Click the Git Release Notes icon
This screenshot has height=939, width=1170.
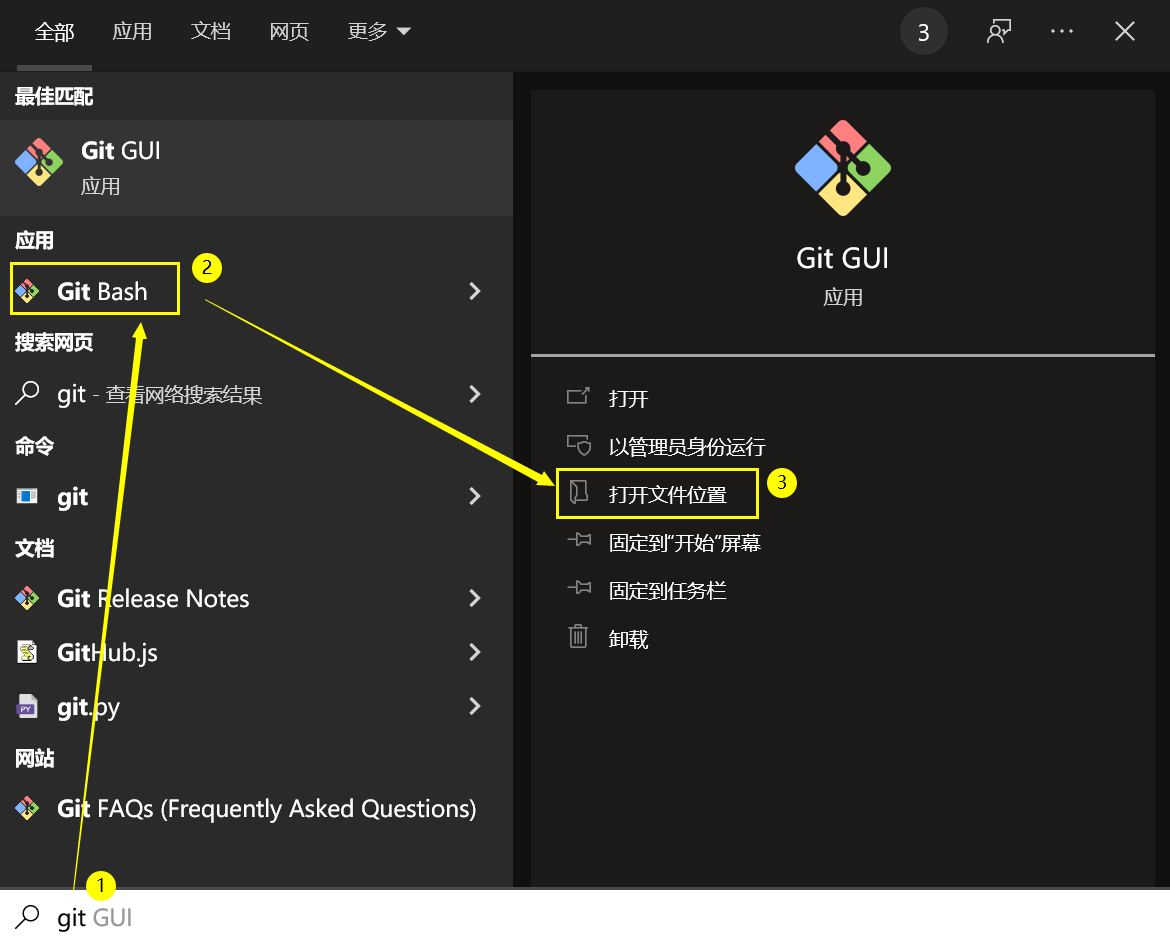(28, 598)
